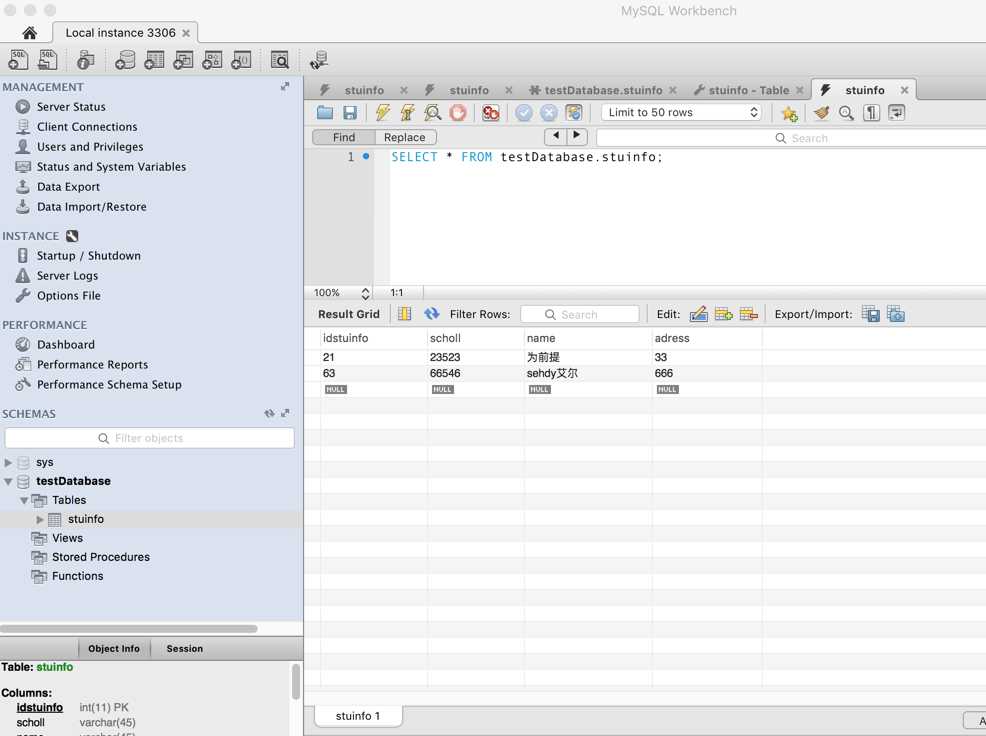Adjust the 100% zoom stepper
This screenshot has width=986, height=736.
365,293
